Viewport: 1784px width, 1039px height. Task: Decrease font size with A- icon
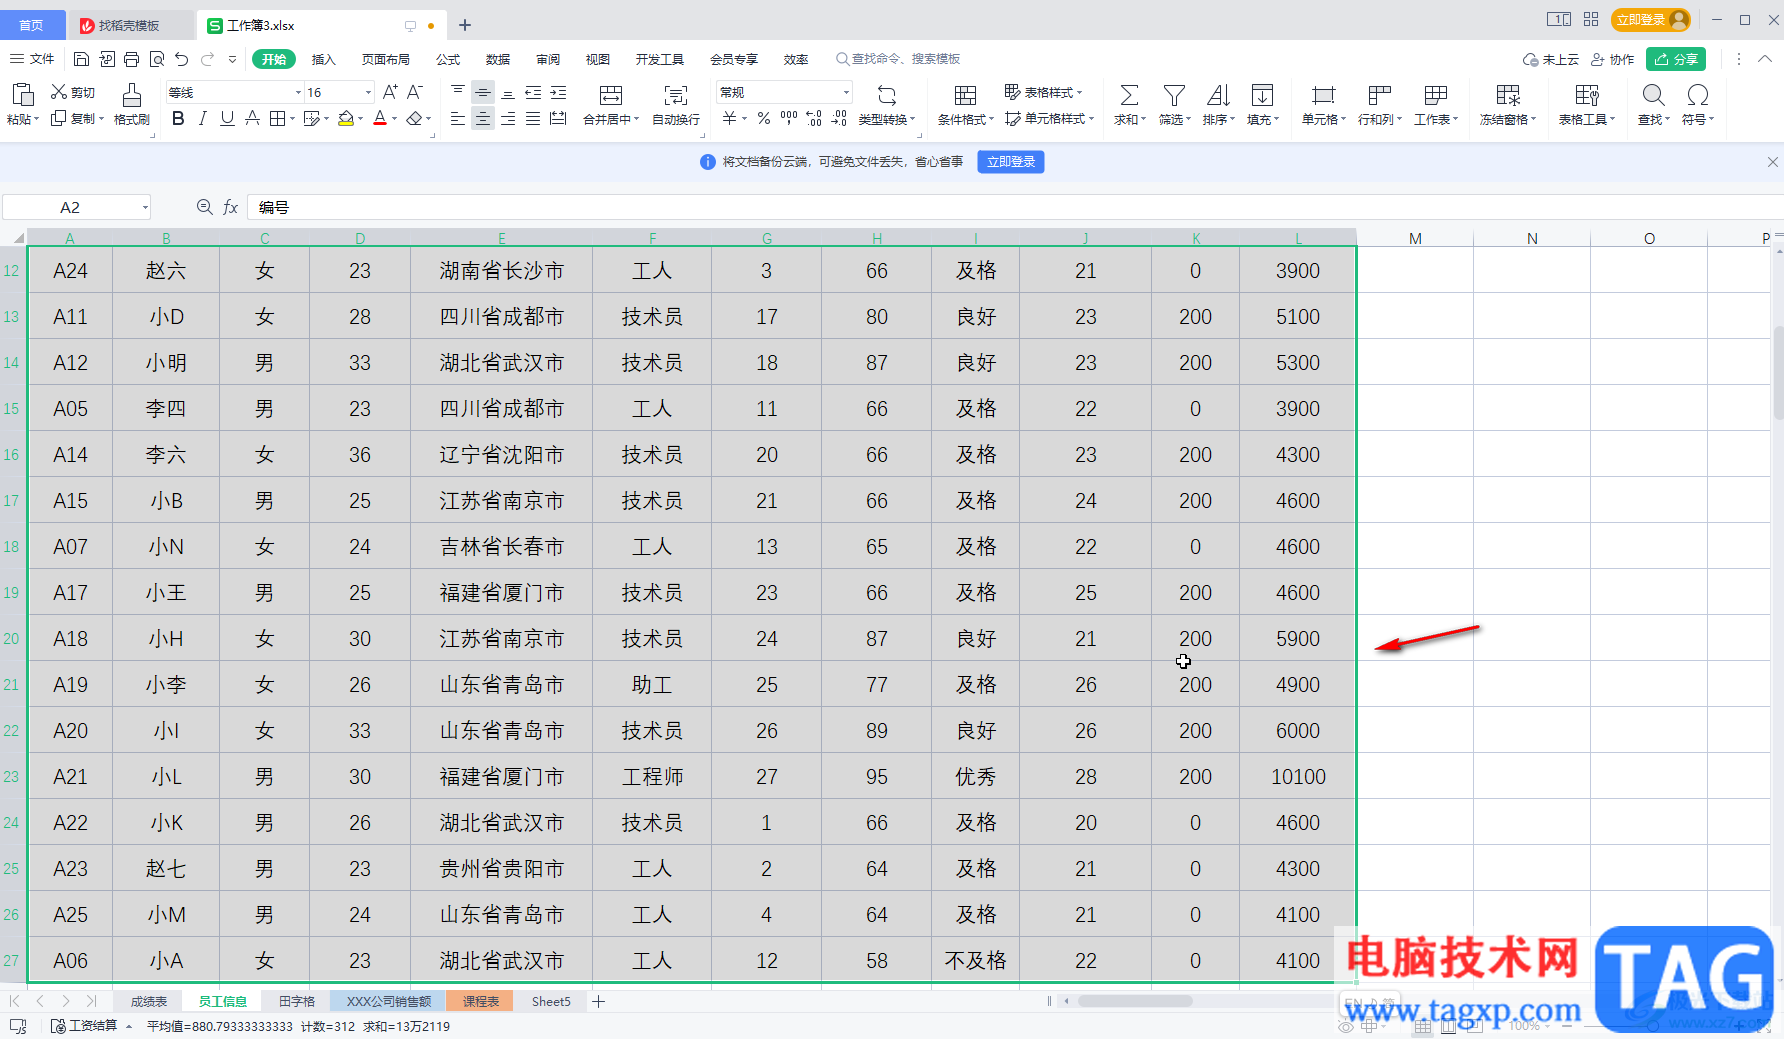[x=415, y=92]
